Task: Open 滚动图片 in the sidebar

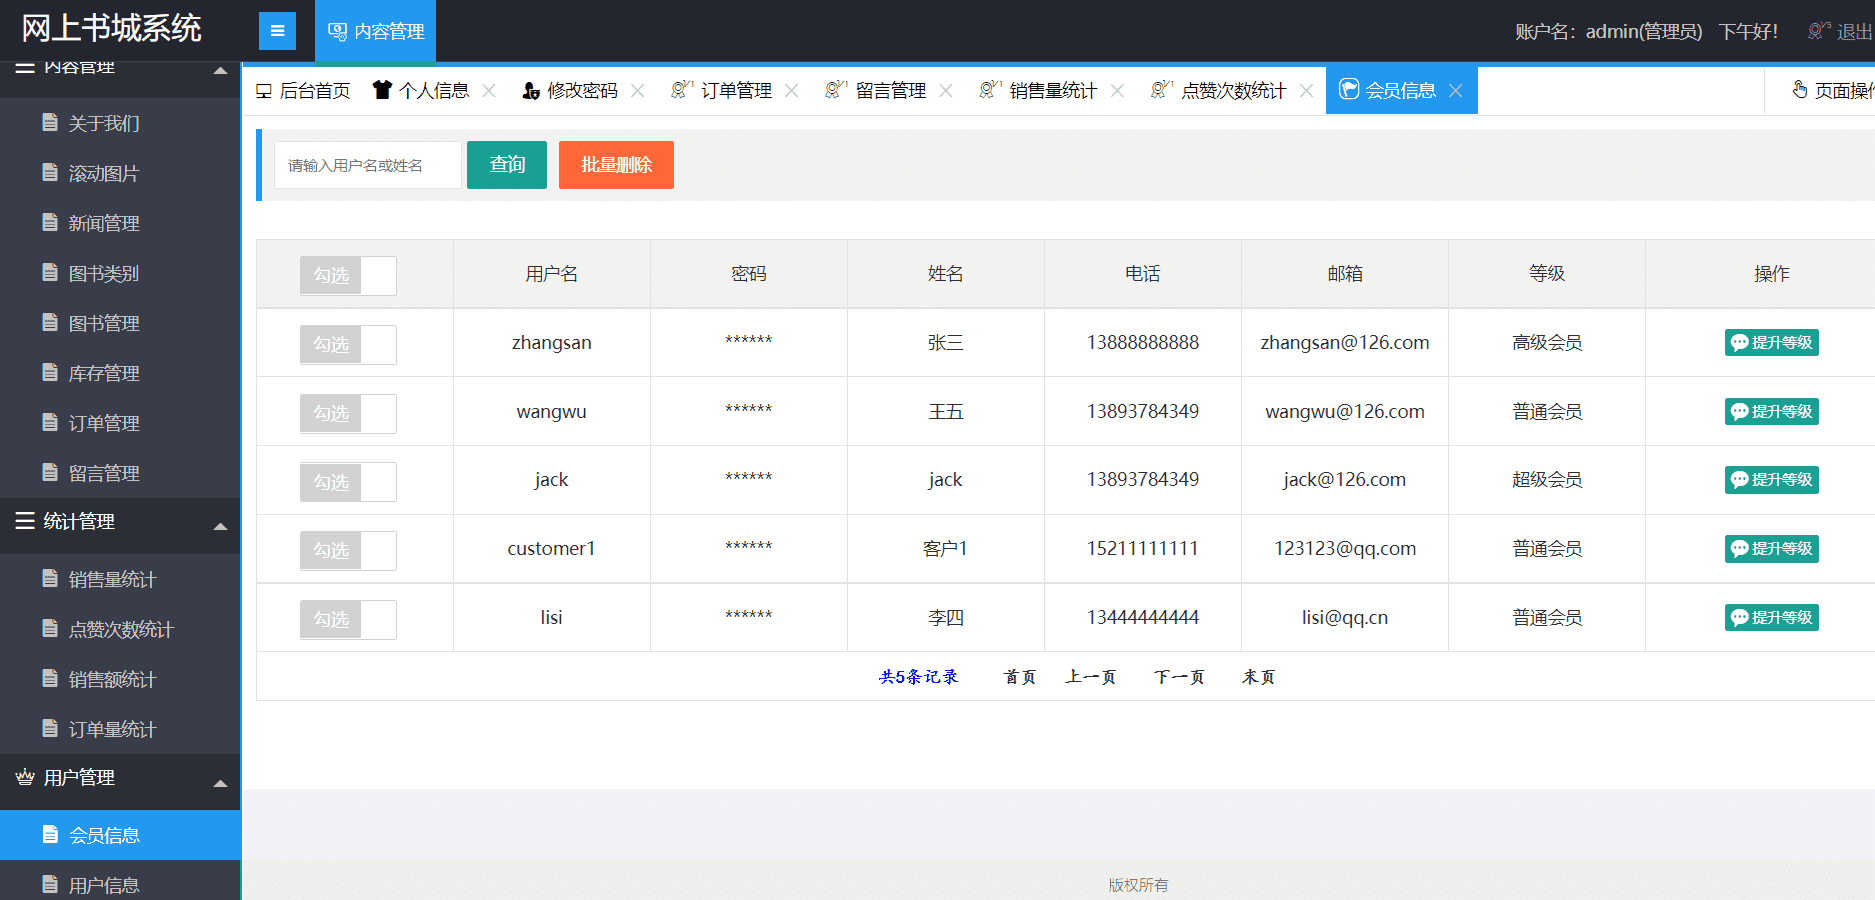Action: (x=120, y=173)
